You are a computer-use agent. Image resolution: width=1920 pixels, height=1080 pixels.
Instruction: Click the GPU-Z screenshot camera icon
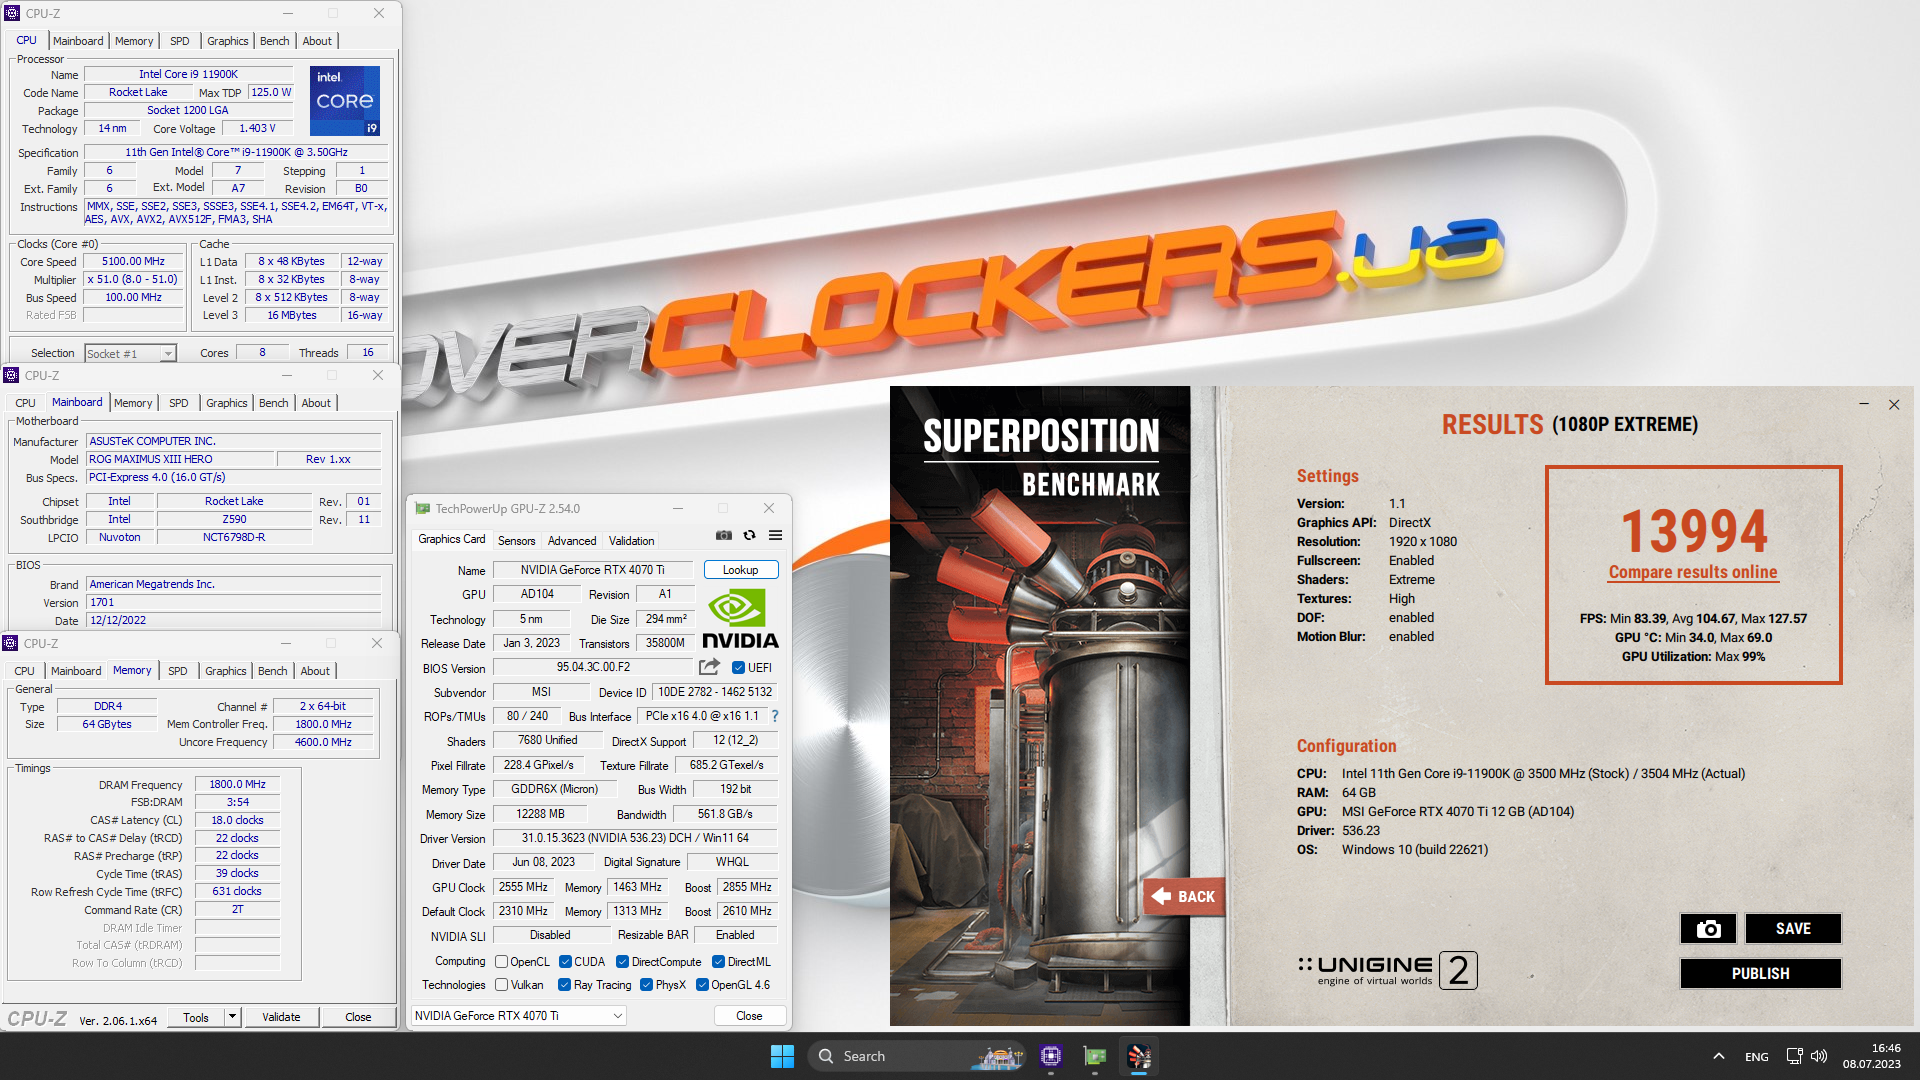[724, 536]
